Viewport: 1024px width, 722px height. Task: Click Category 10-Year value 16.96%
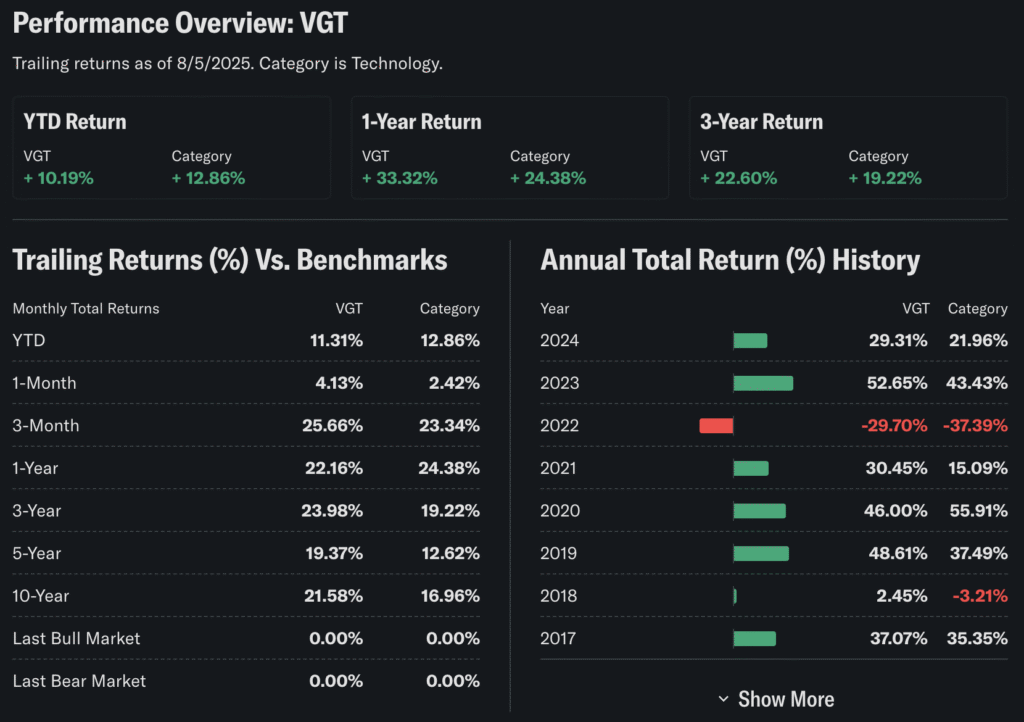[450, 596]
